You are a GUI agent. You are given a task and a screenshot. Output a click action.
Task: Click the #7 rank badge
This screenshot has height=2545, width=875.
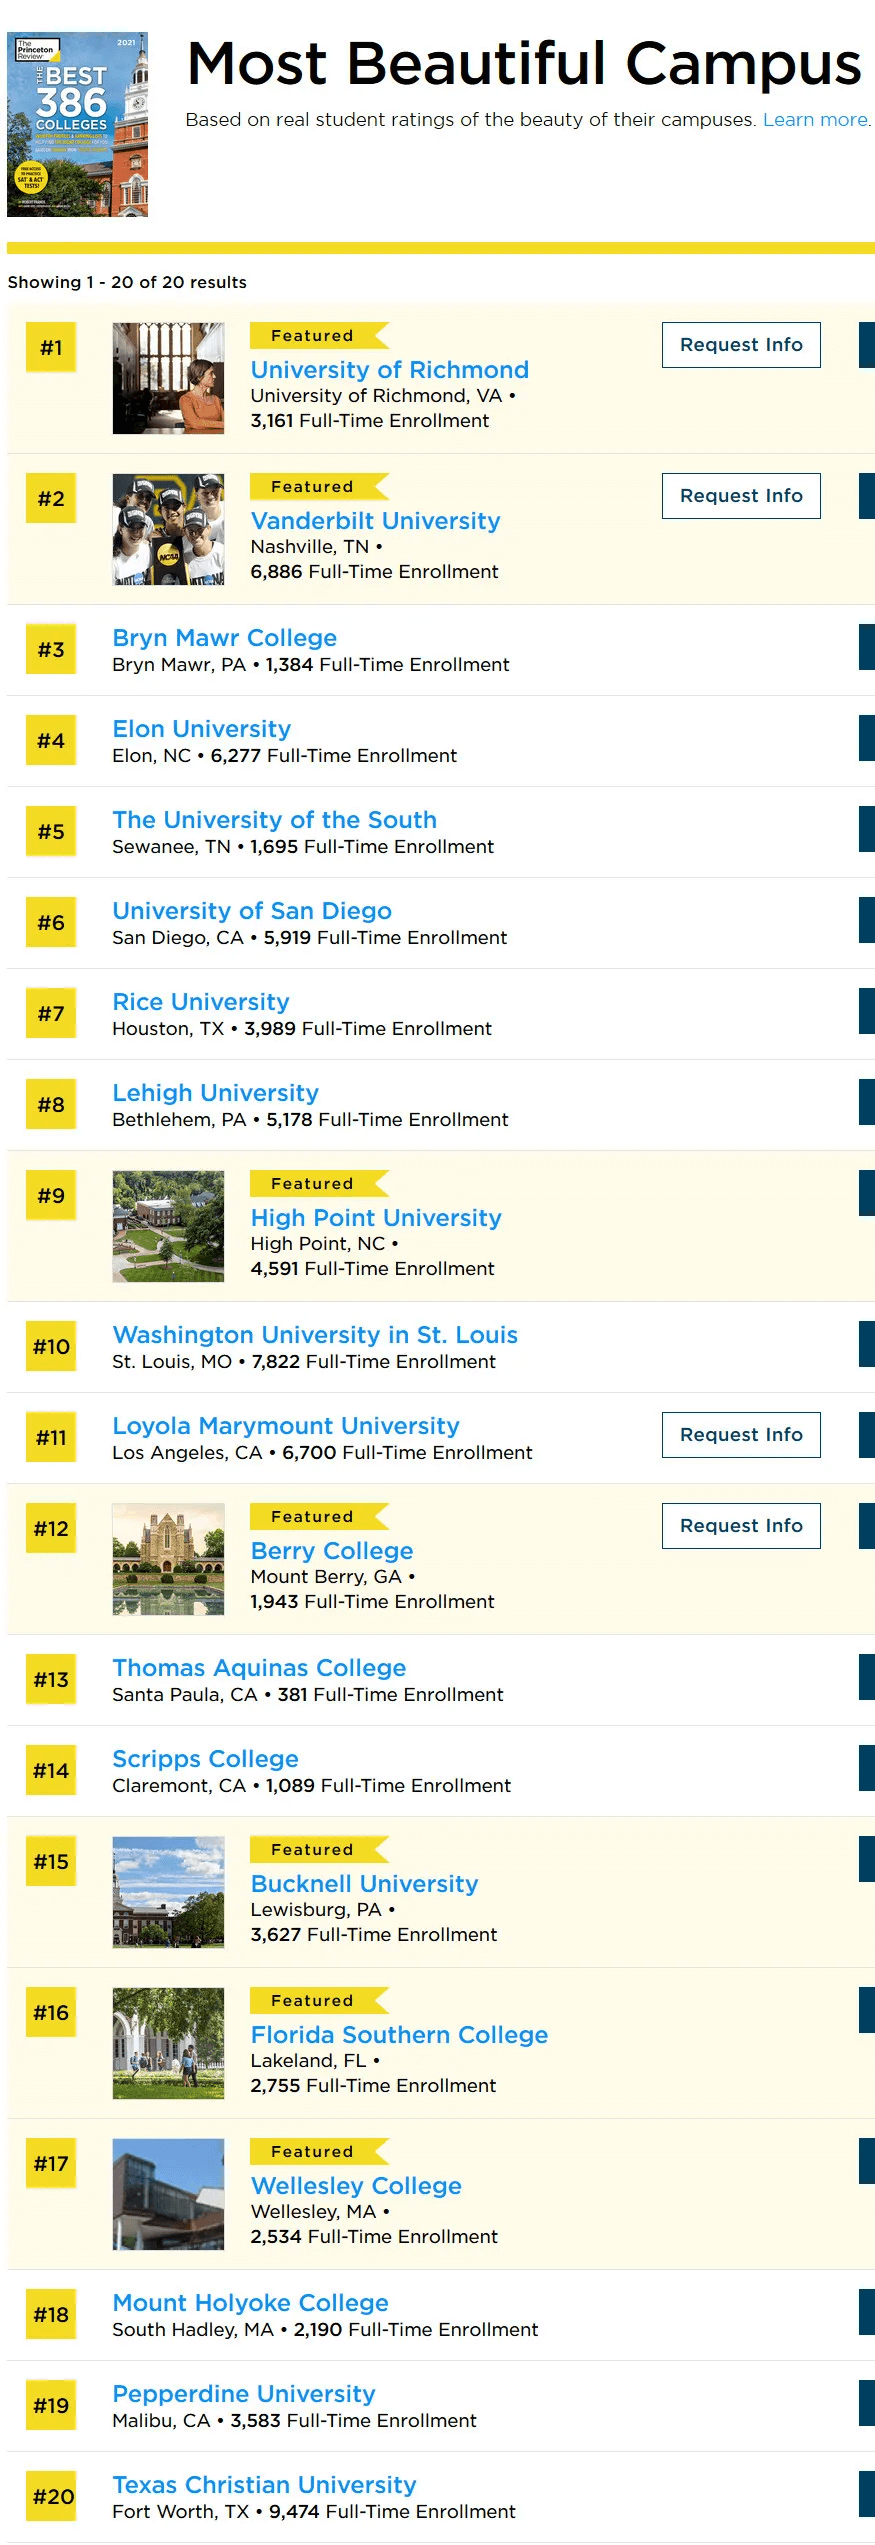pyautogui.click(x=51, y=1013)
